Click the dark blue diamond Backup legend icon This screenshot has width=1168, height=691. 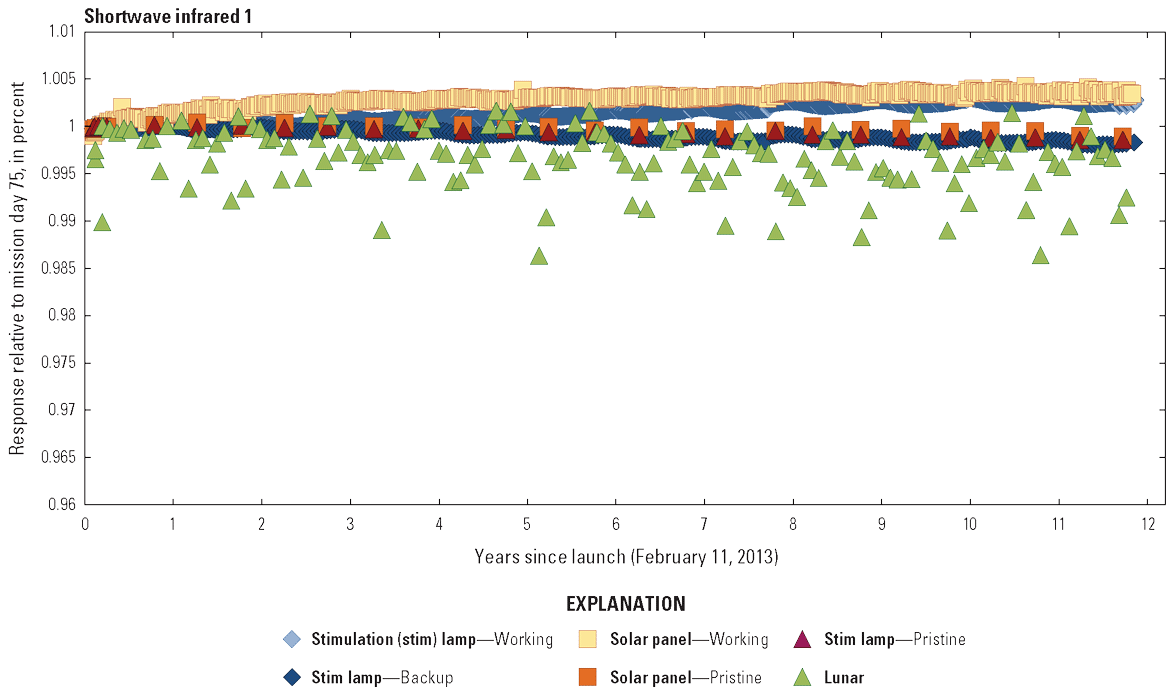click(x=292, y=677)
